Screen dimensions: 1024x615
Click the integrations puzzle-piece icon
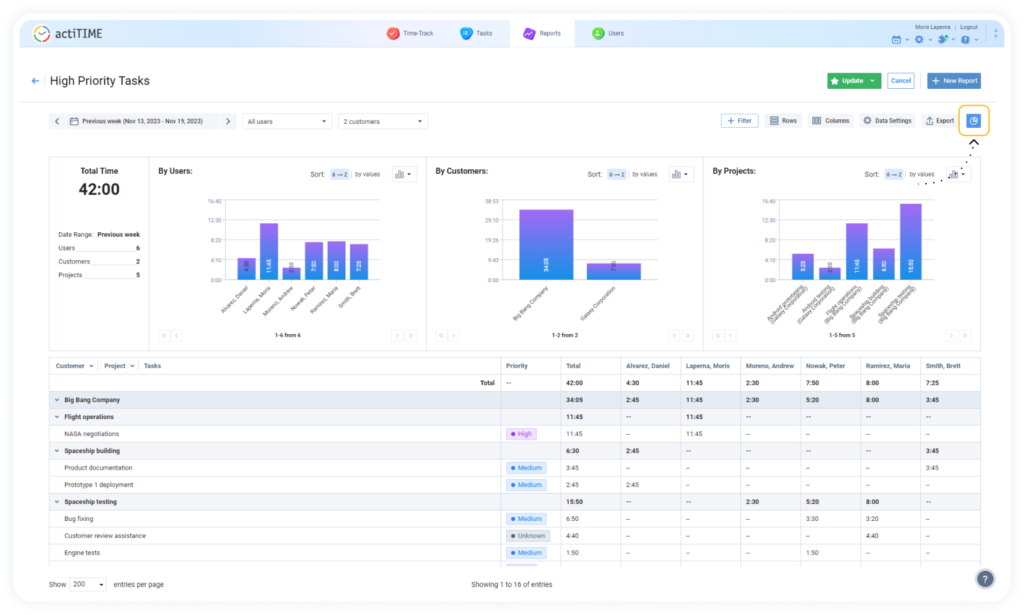click(x=942, y=37)
